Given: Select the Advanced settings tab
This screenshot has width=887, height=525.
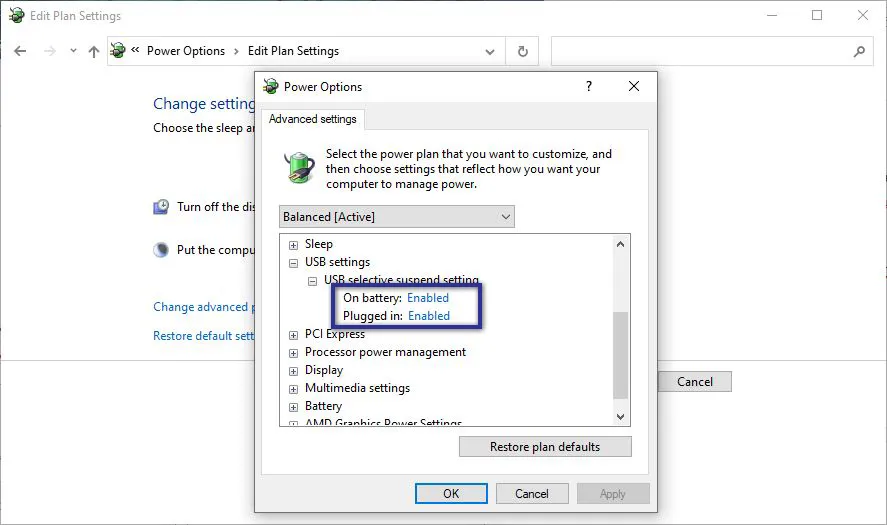Looking at the screenshot, I should (x=313, y=119).
